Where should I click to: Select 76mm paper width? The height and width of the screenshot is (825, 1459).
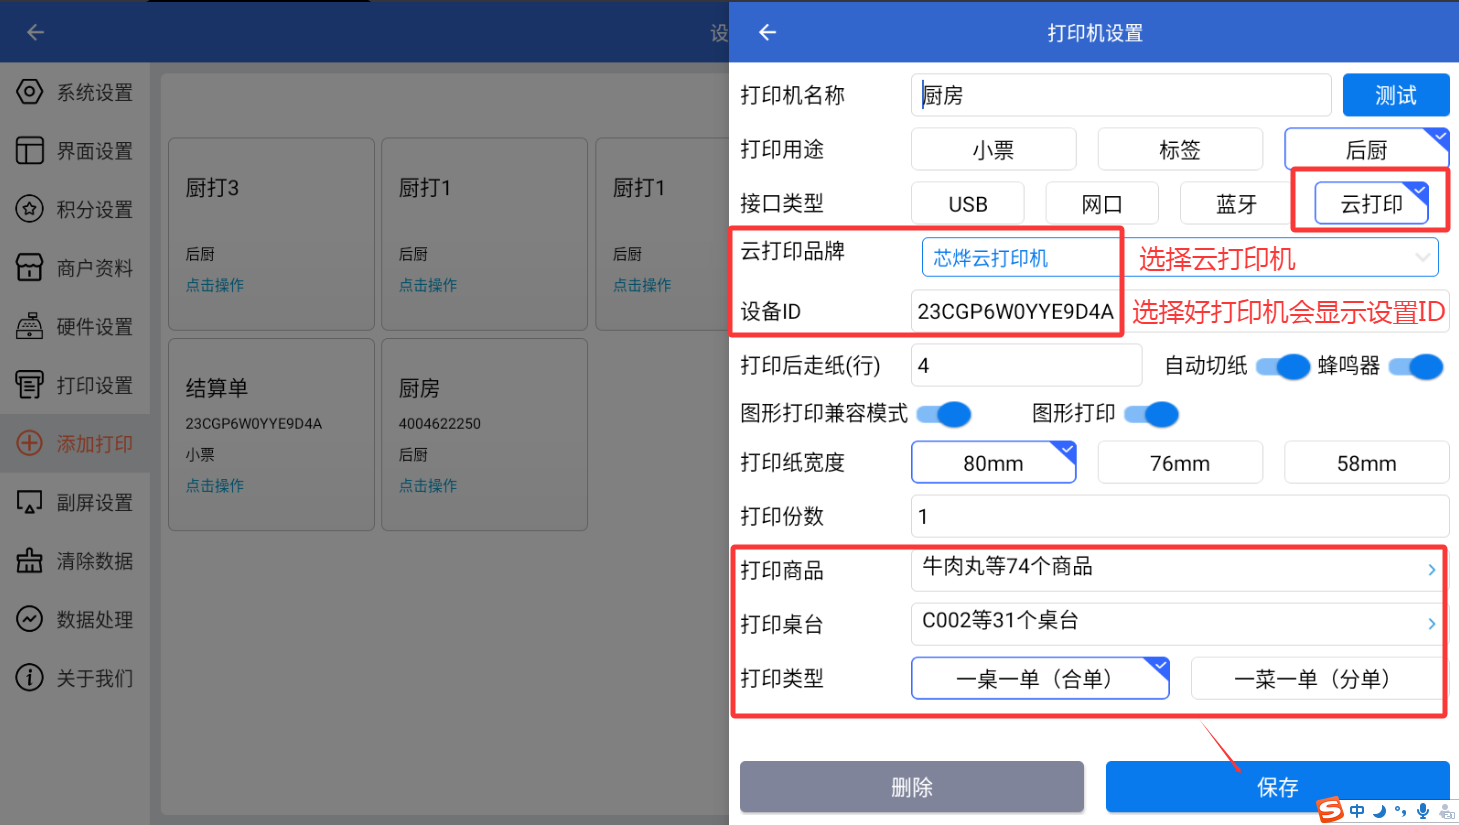tap(1180, 463)
